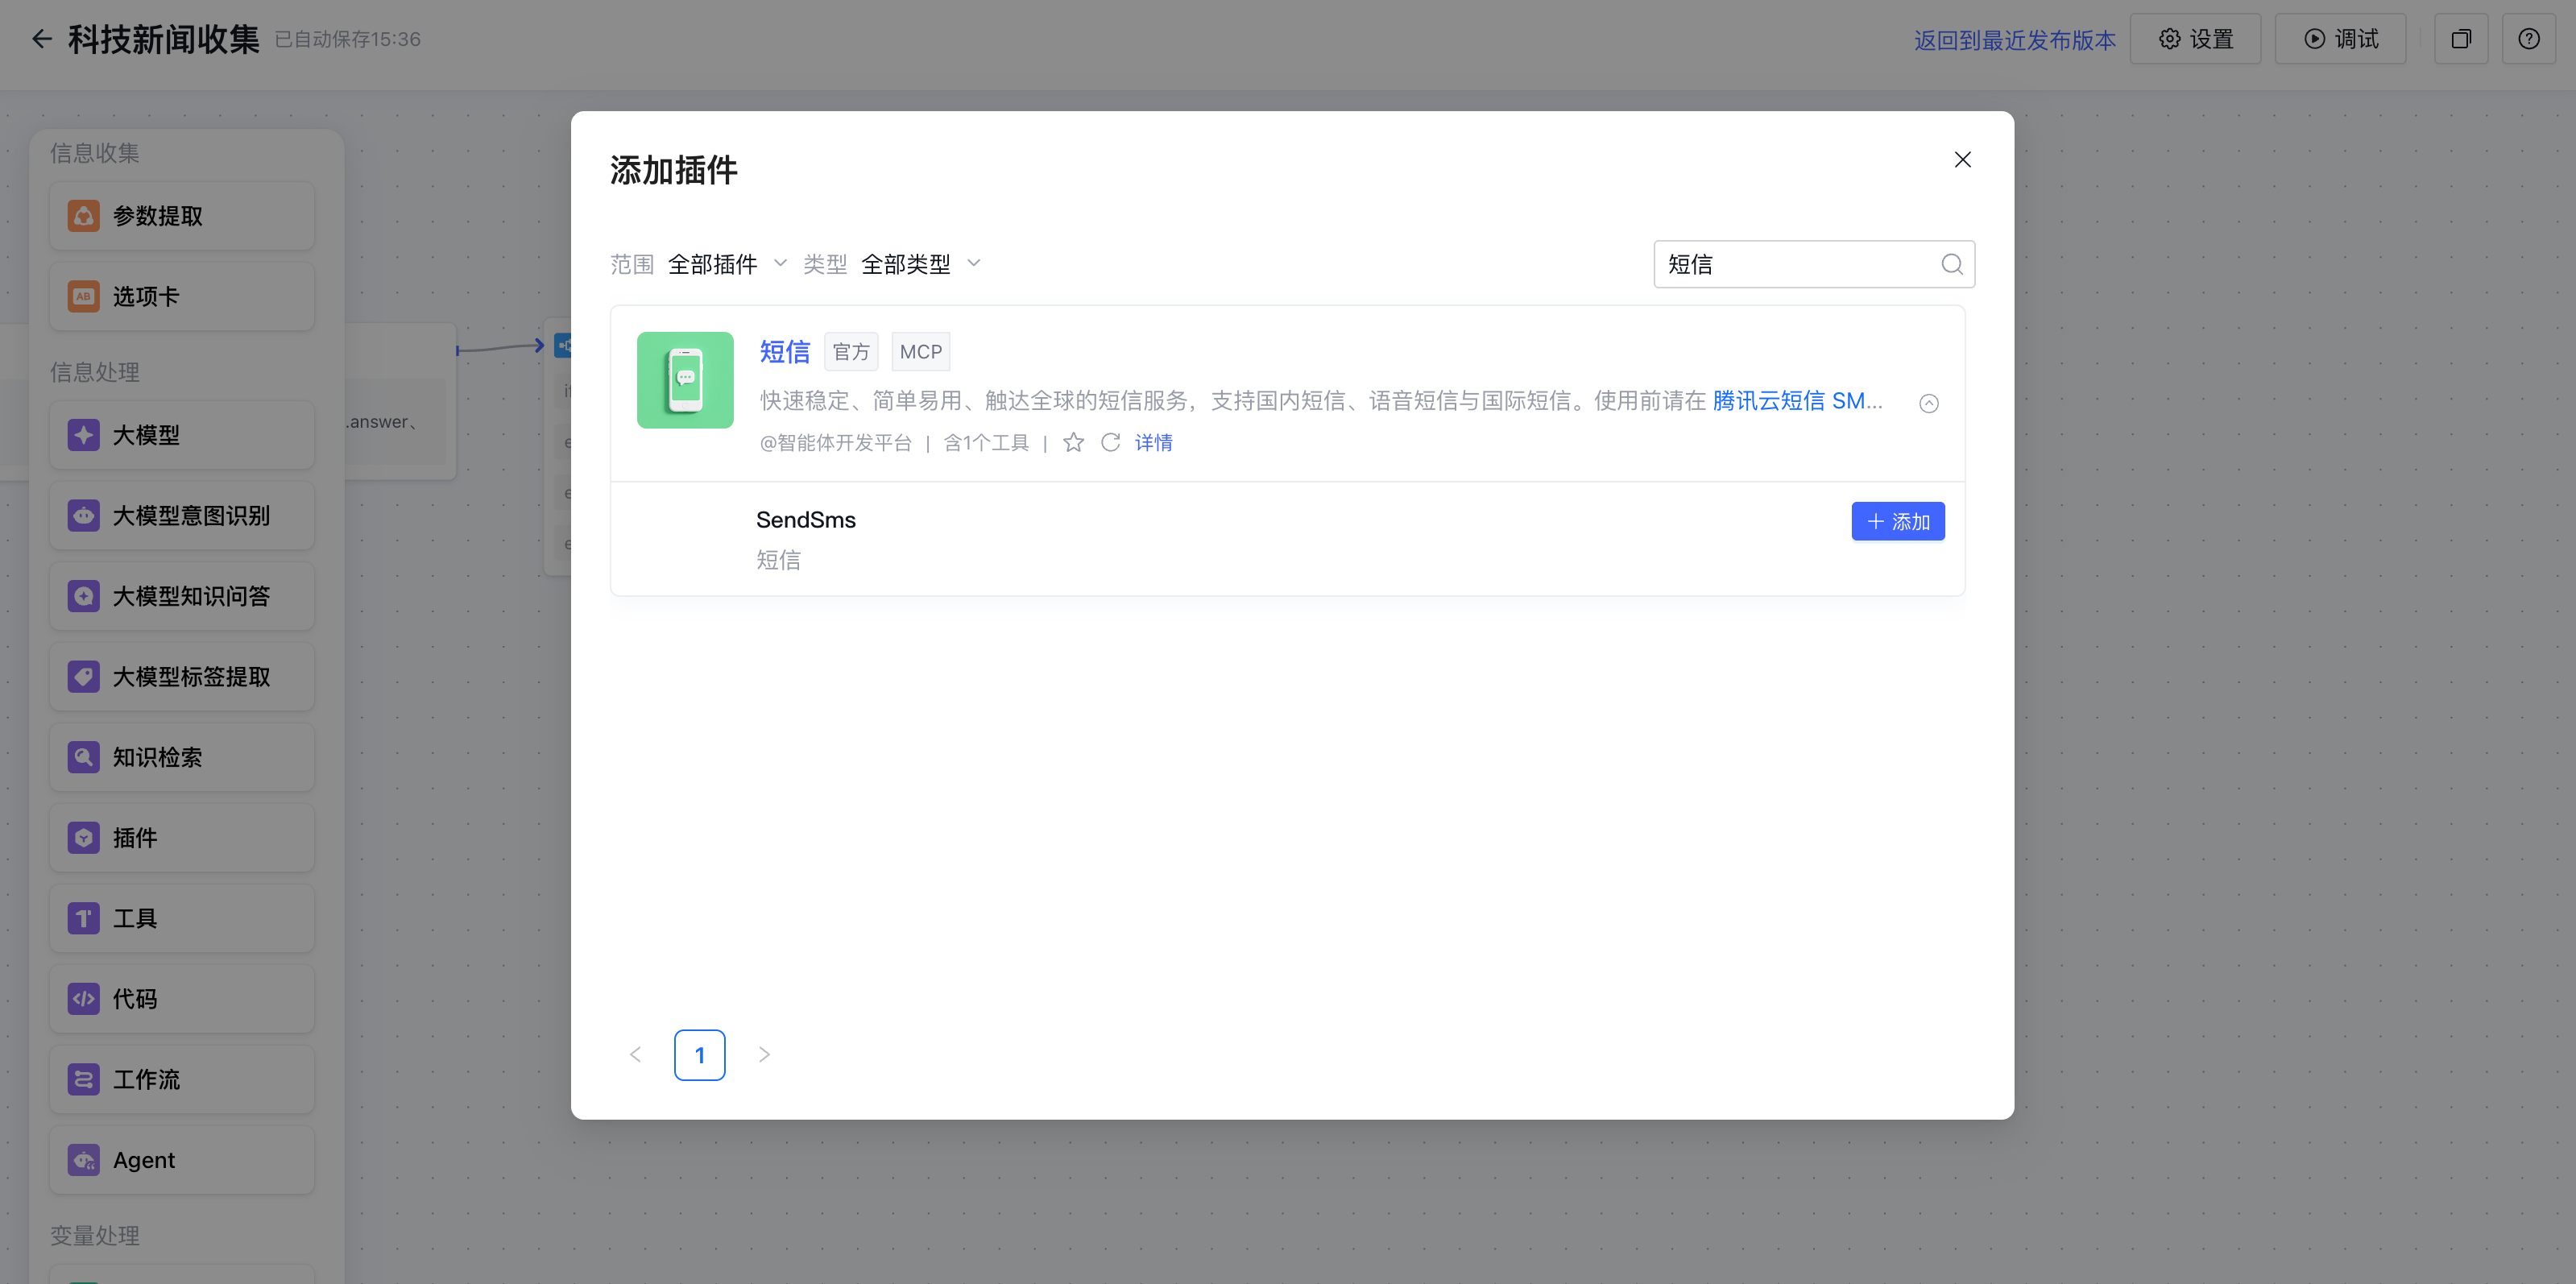Click the star favorite icon on 短信 plugin
The image size is (2576, 1284).
pyautogui.click(x=1073, y=442)
